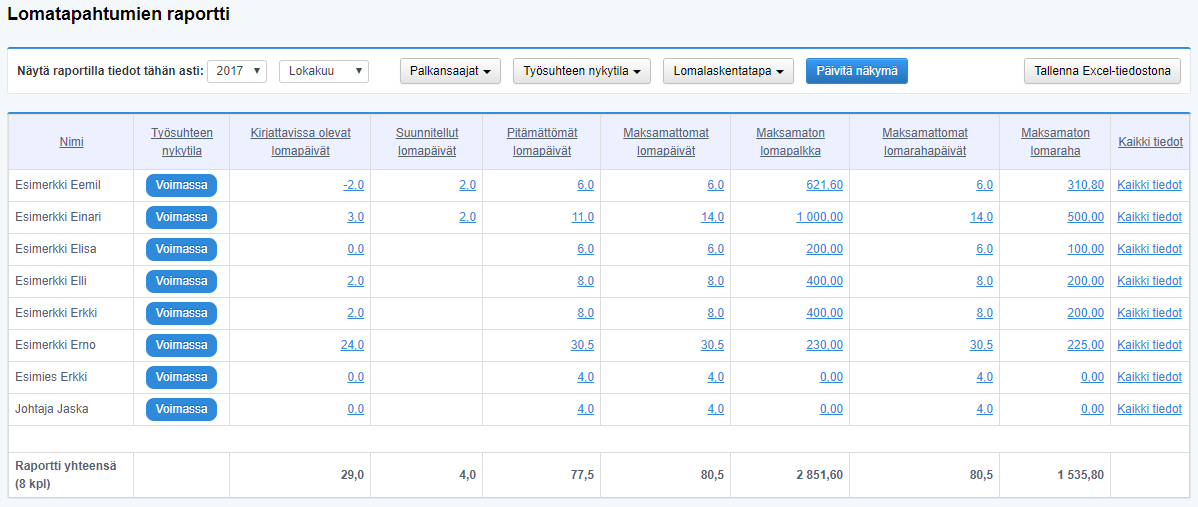The width and height of the screenshot is (1198, 507).
Task: Open the Lomalaskentatapa dropdown
Action: 728,71
